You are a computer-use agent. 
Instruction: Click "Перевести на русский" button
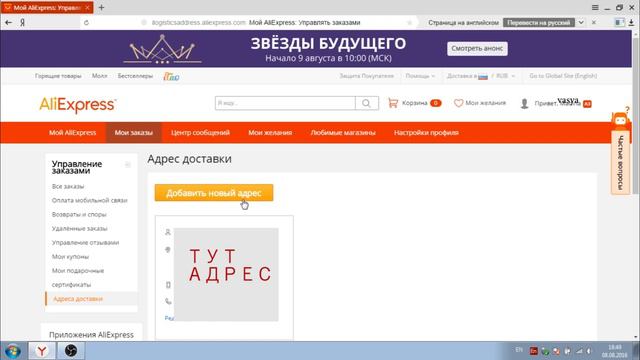click(539, 23)
